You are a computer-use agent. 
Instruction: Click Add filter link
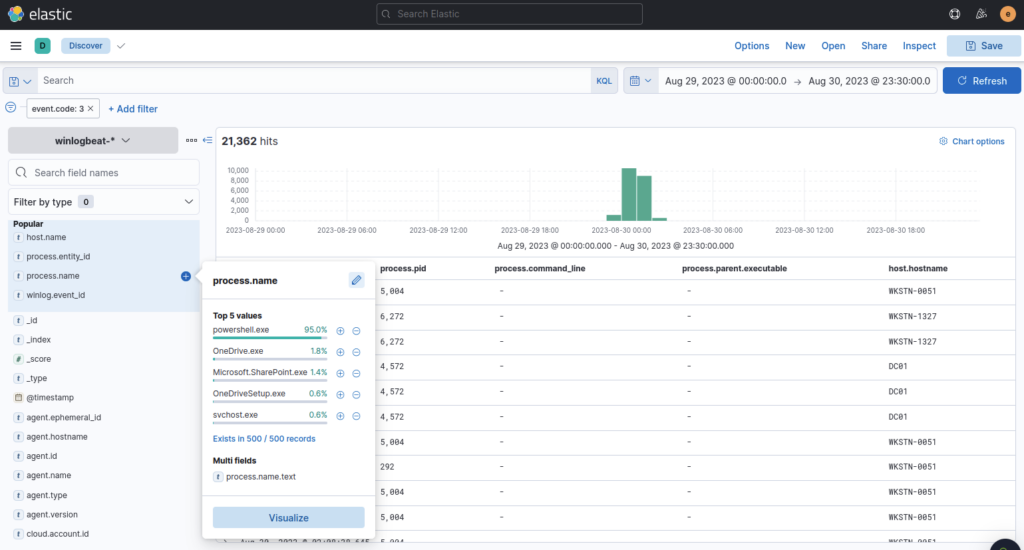133,109
